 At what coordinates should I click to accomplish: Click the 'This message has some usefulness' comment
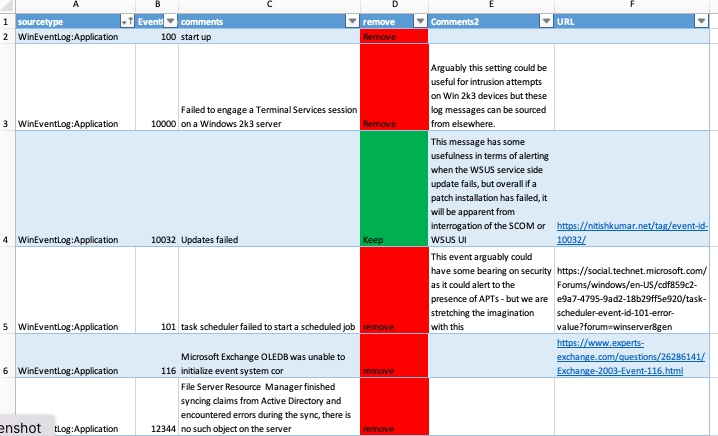[x=491, y=189]
